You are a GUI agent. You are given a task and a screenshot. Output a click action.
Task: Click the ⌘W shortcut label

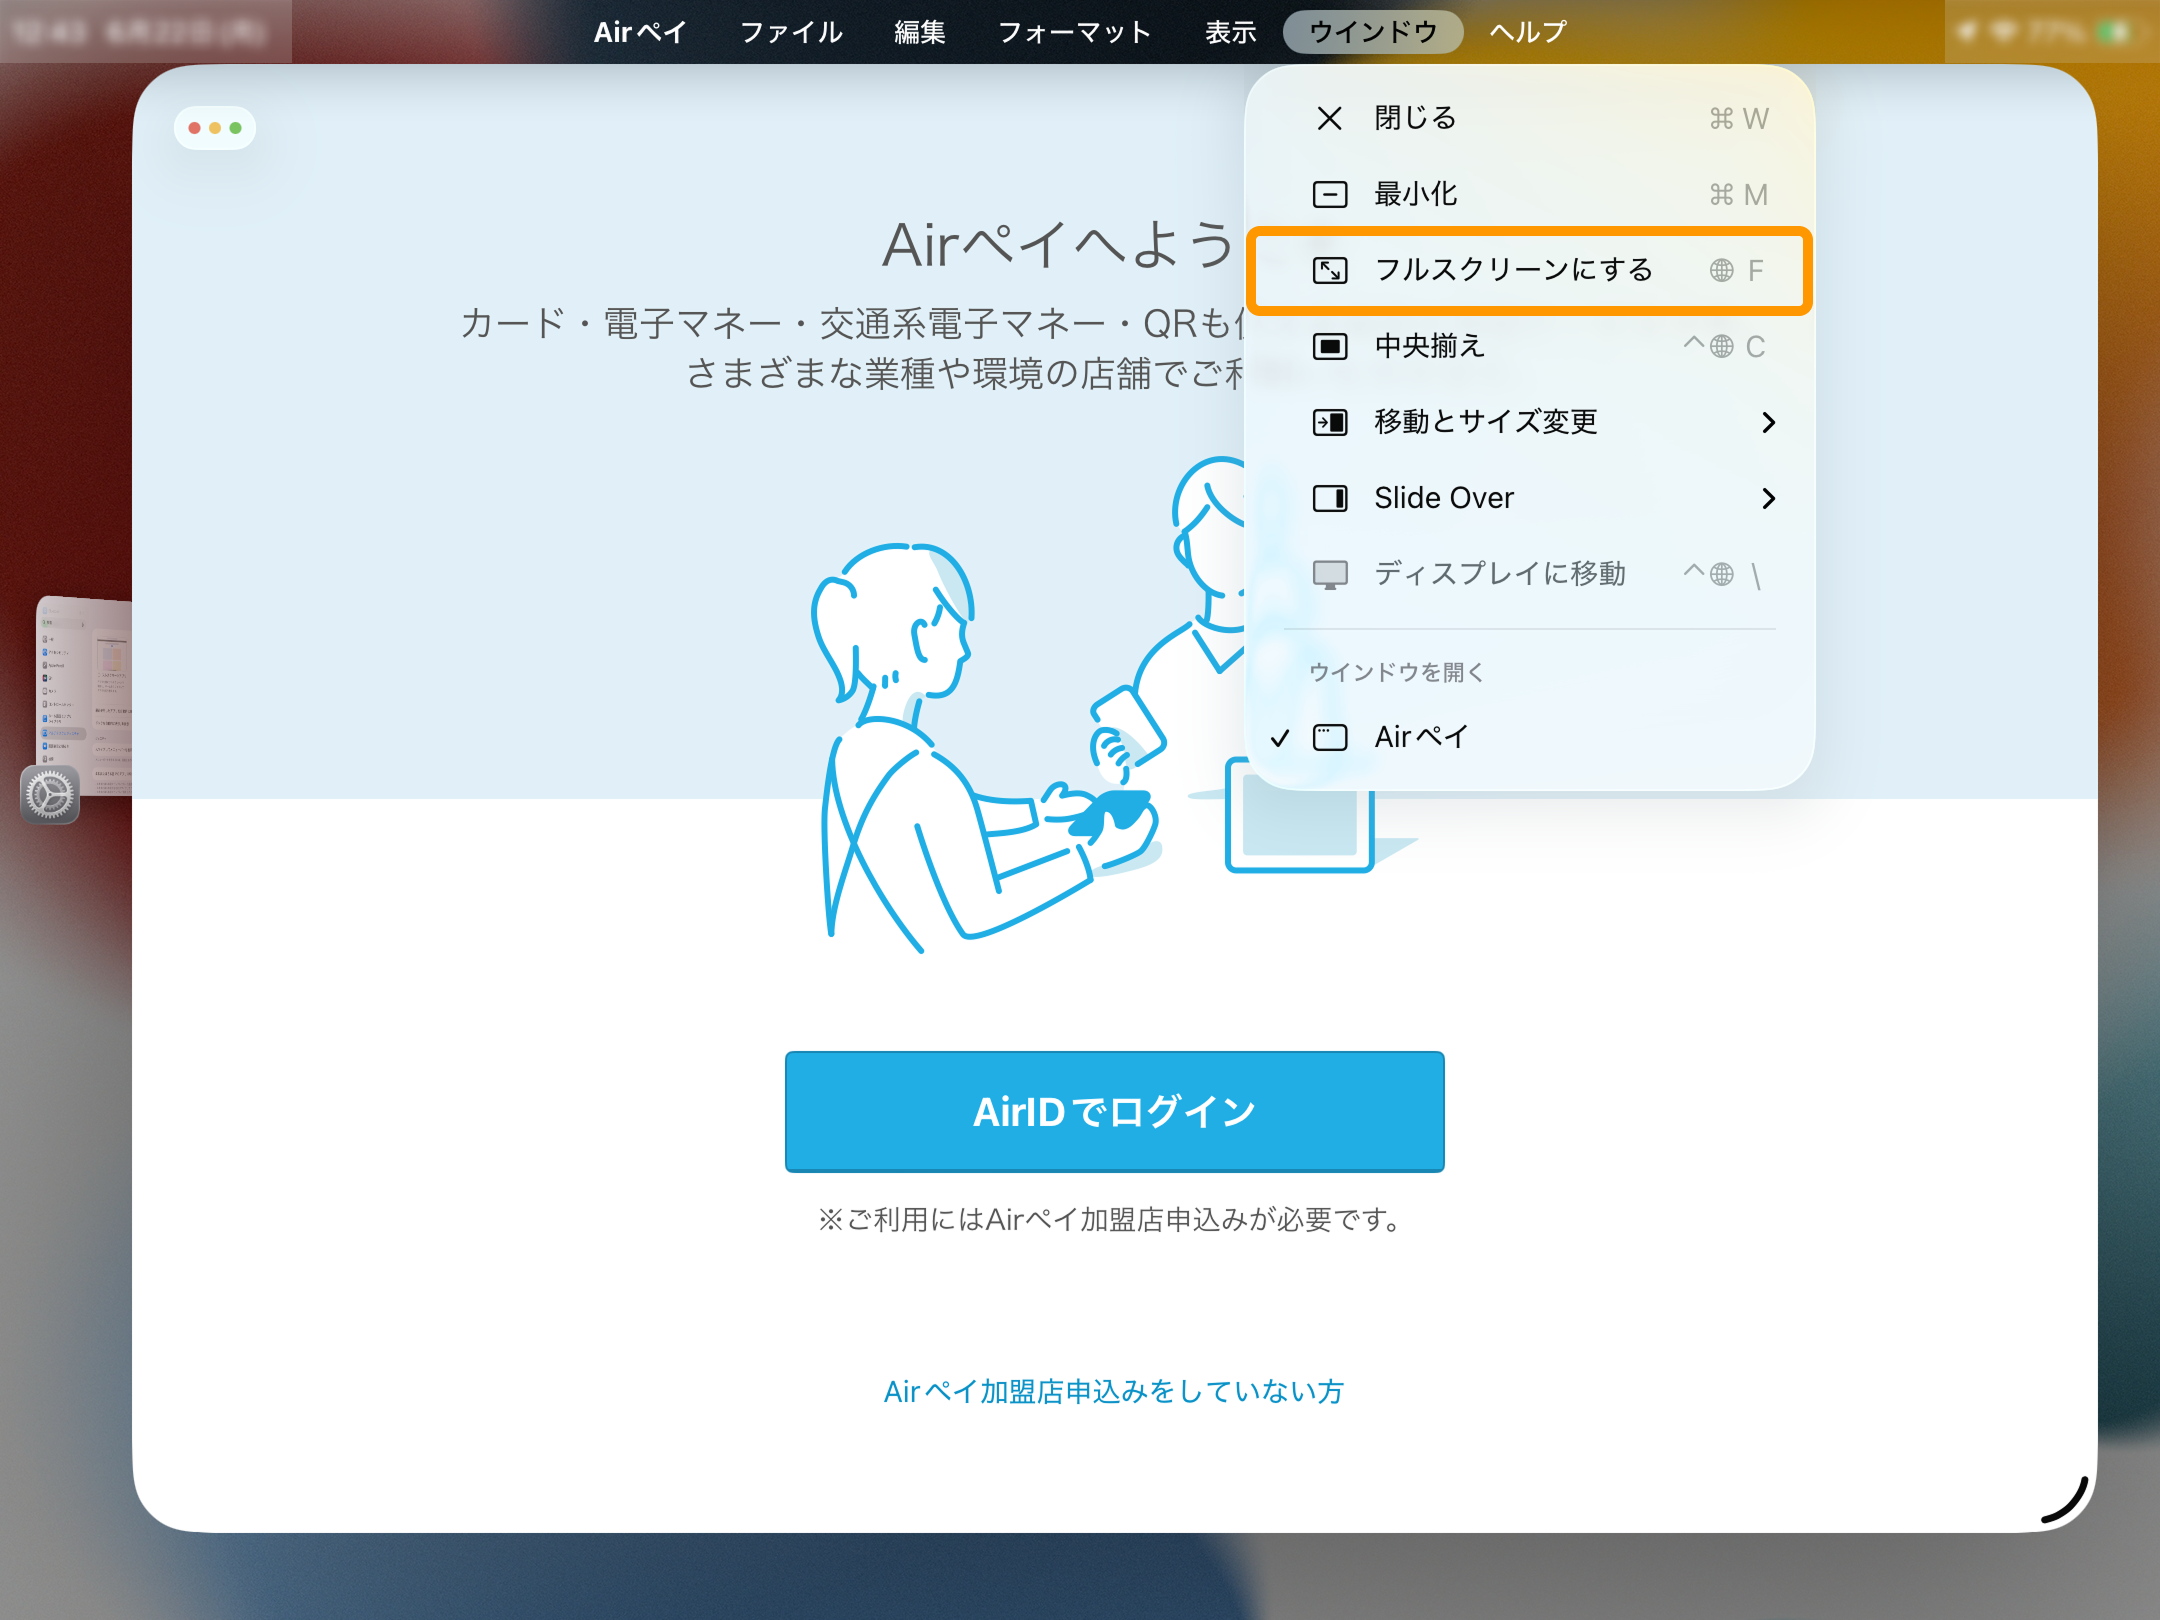[1739, 119]
